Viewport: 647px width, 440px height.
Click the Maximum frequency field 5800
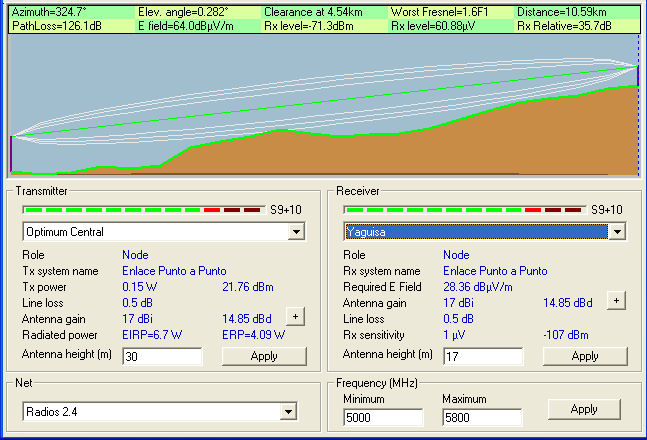tap(482, 418)
